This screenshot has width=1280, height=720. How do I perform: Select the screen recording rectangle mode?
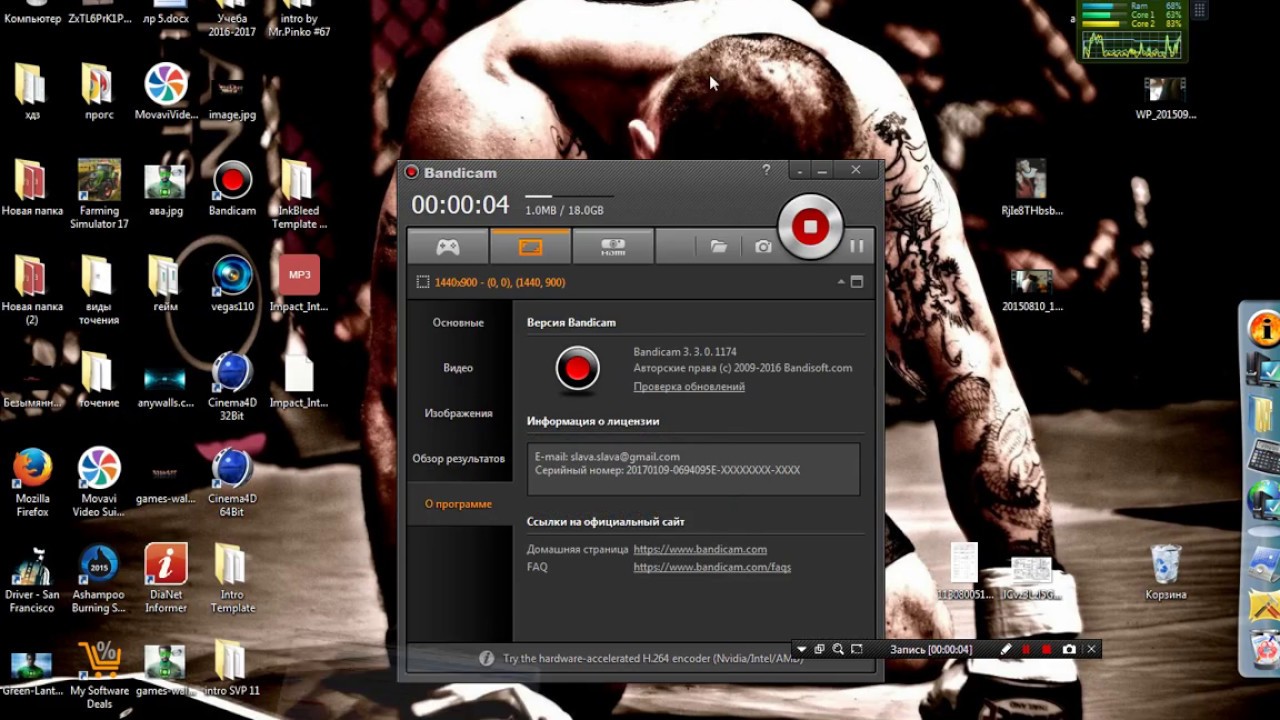(x=530, y=247)
